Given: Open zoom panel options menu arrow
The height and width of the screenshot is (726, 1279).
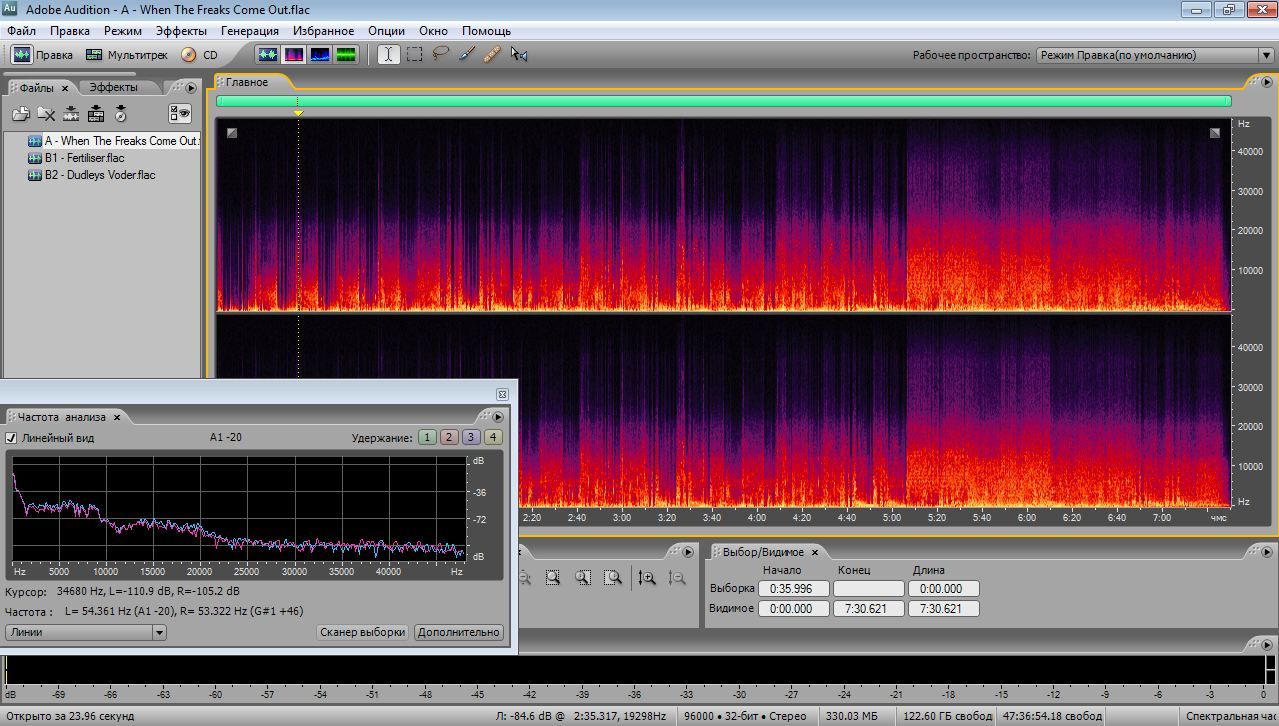Looking at the screenshot, I should tap(688, 552).
